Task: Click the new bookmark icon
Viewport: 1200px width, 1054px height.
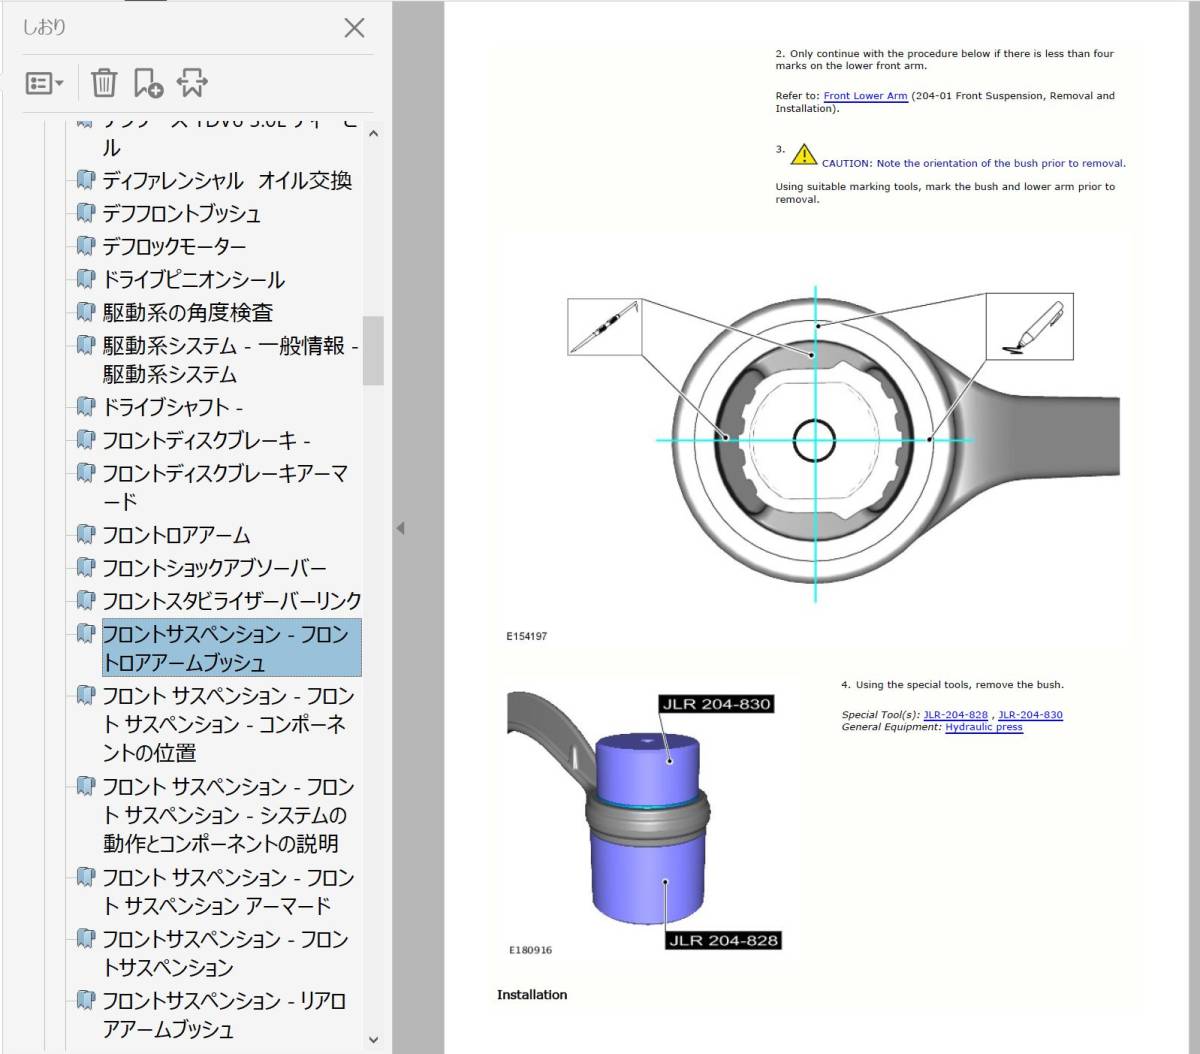Action: [x=147, y=82]
